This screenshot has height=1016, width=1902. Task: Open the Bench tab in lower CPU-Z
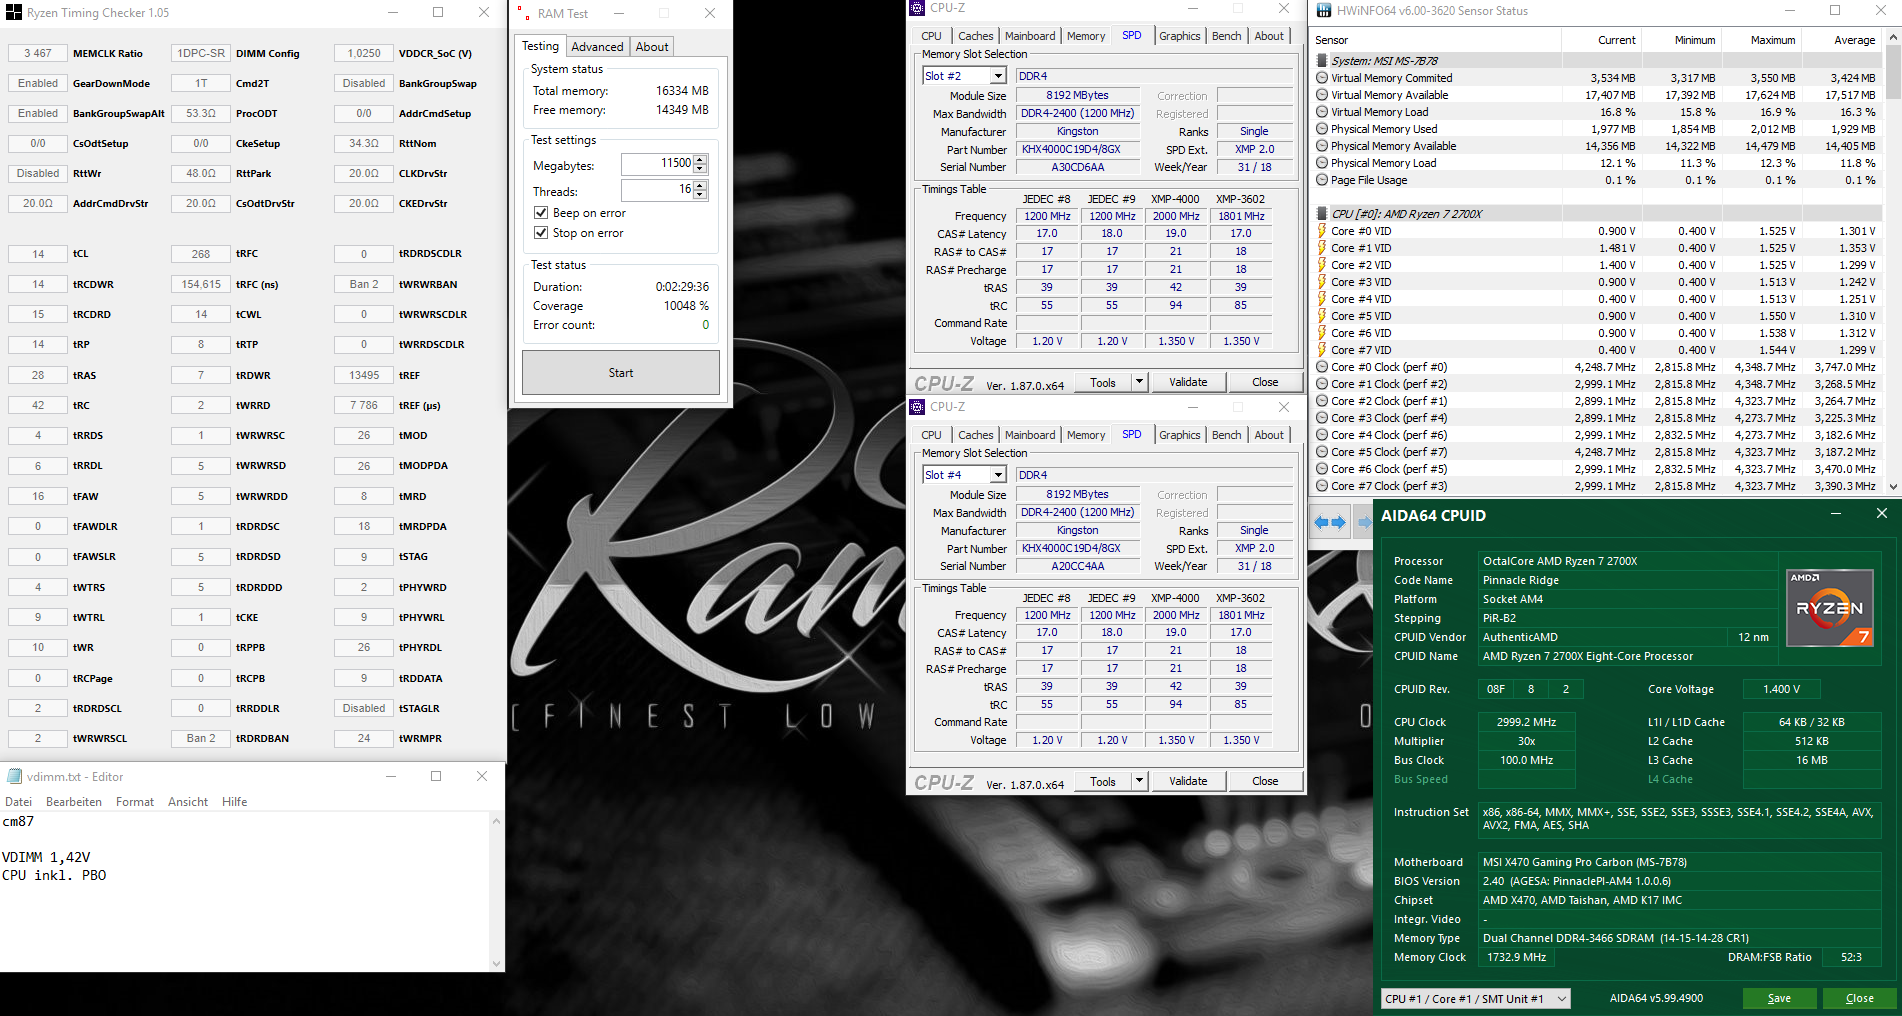tap(1227, 435)
